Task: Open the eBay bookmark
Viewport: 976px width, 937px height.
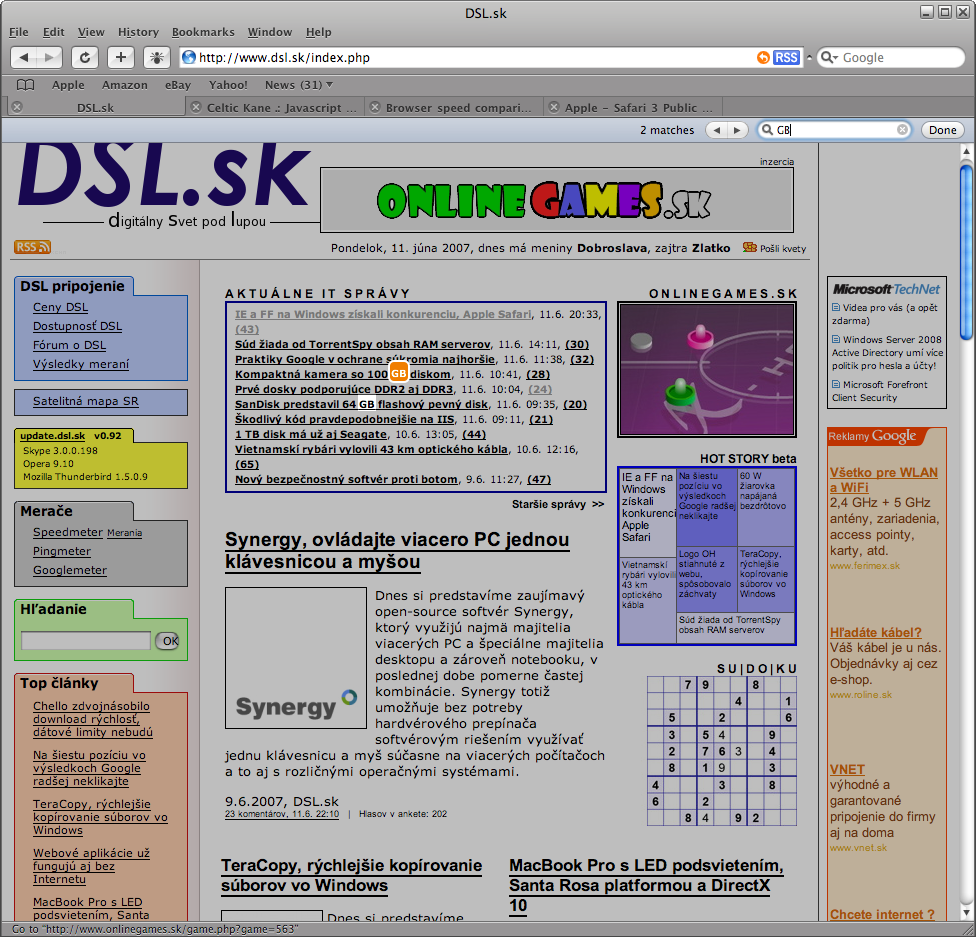Action: tap(177, 85)
